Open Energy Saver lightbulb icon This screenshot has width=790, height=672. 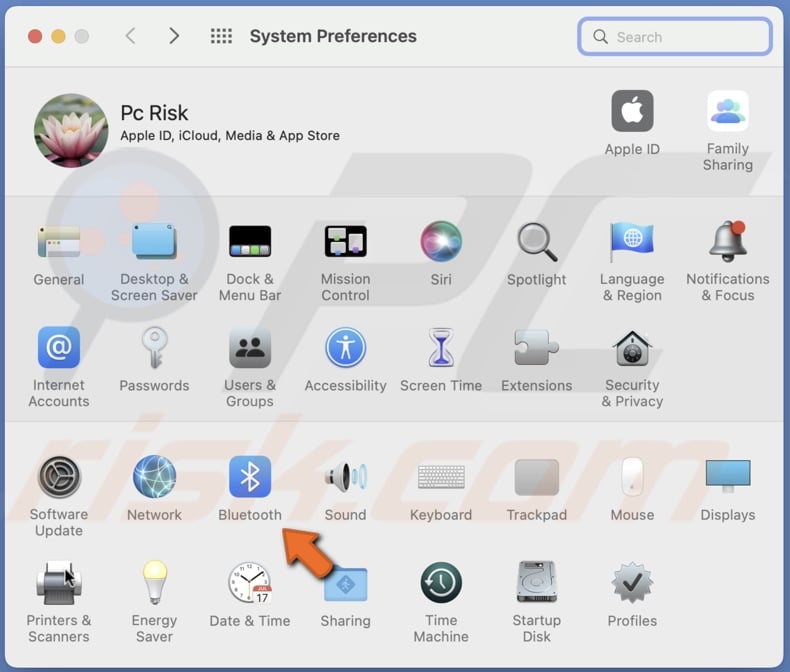click(x=154, y=583)
